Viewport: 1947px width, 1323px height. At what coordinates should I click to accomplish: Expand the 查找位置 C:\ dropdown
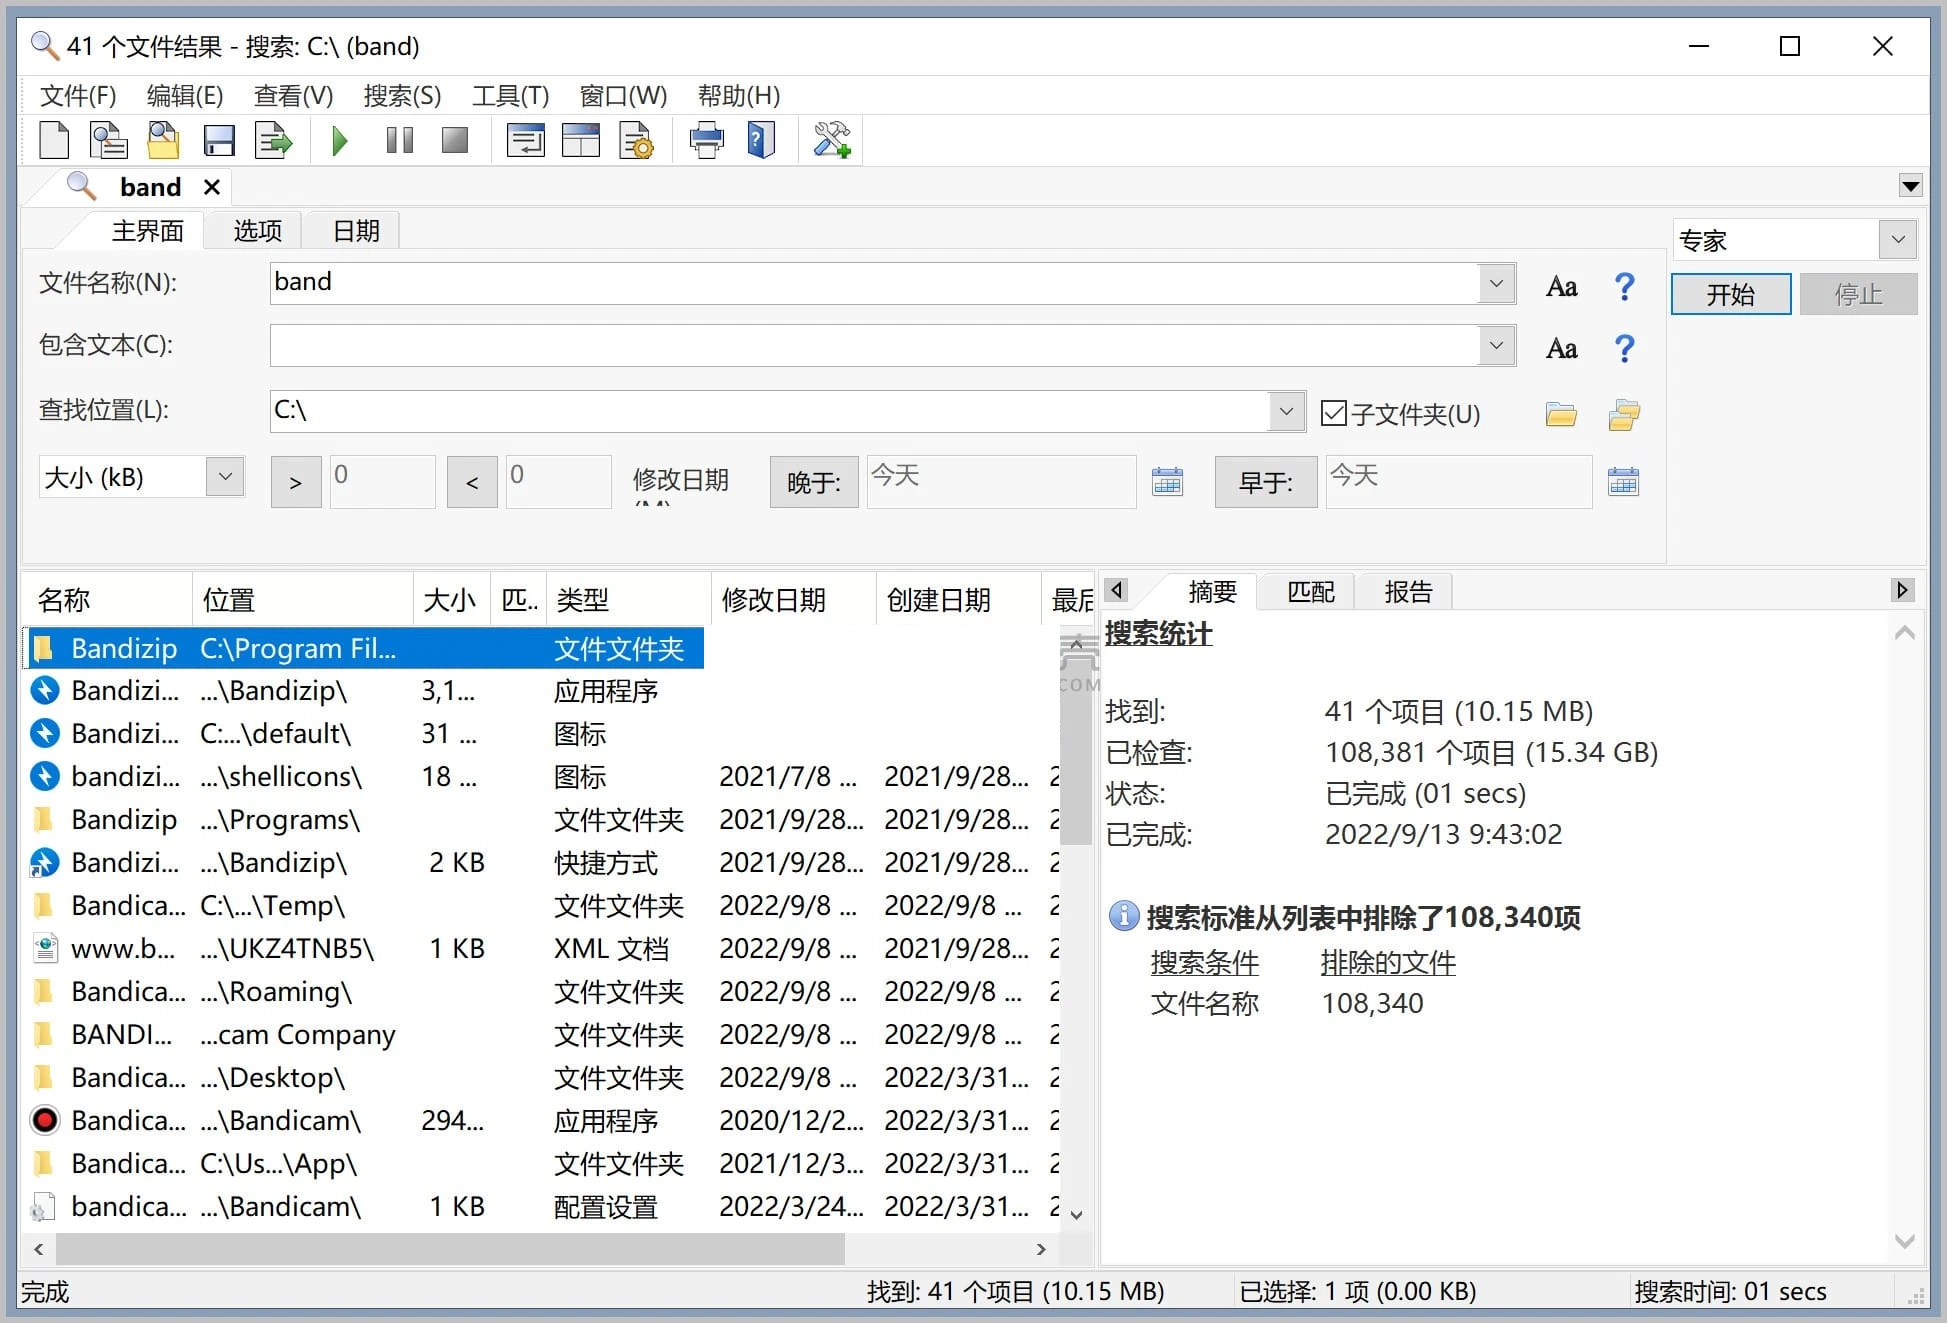tap(1286, 411)
